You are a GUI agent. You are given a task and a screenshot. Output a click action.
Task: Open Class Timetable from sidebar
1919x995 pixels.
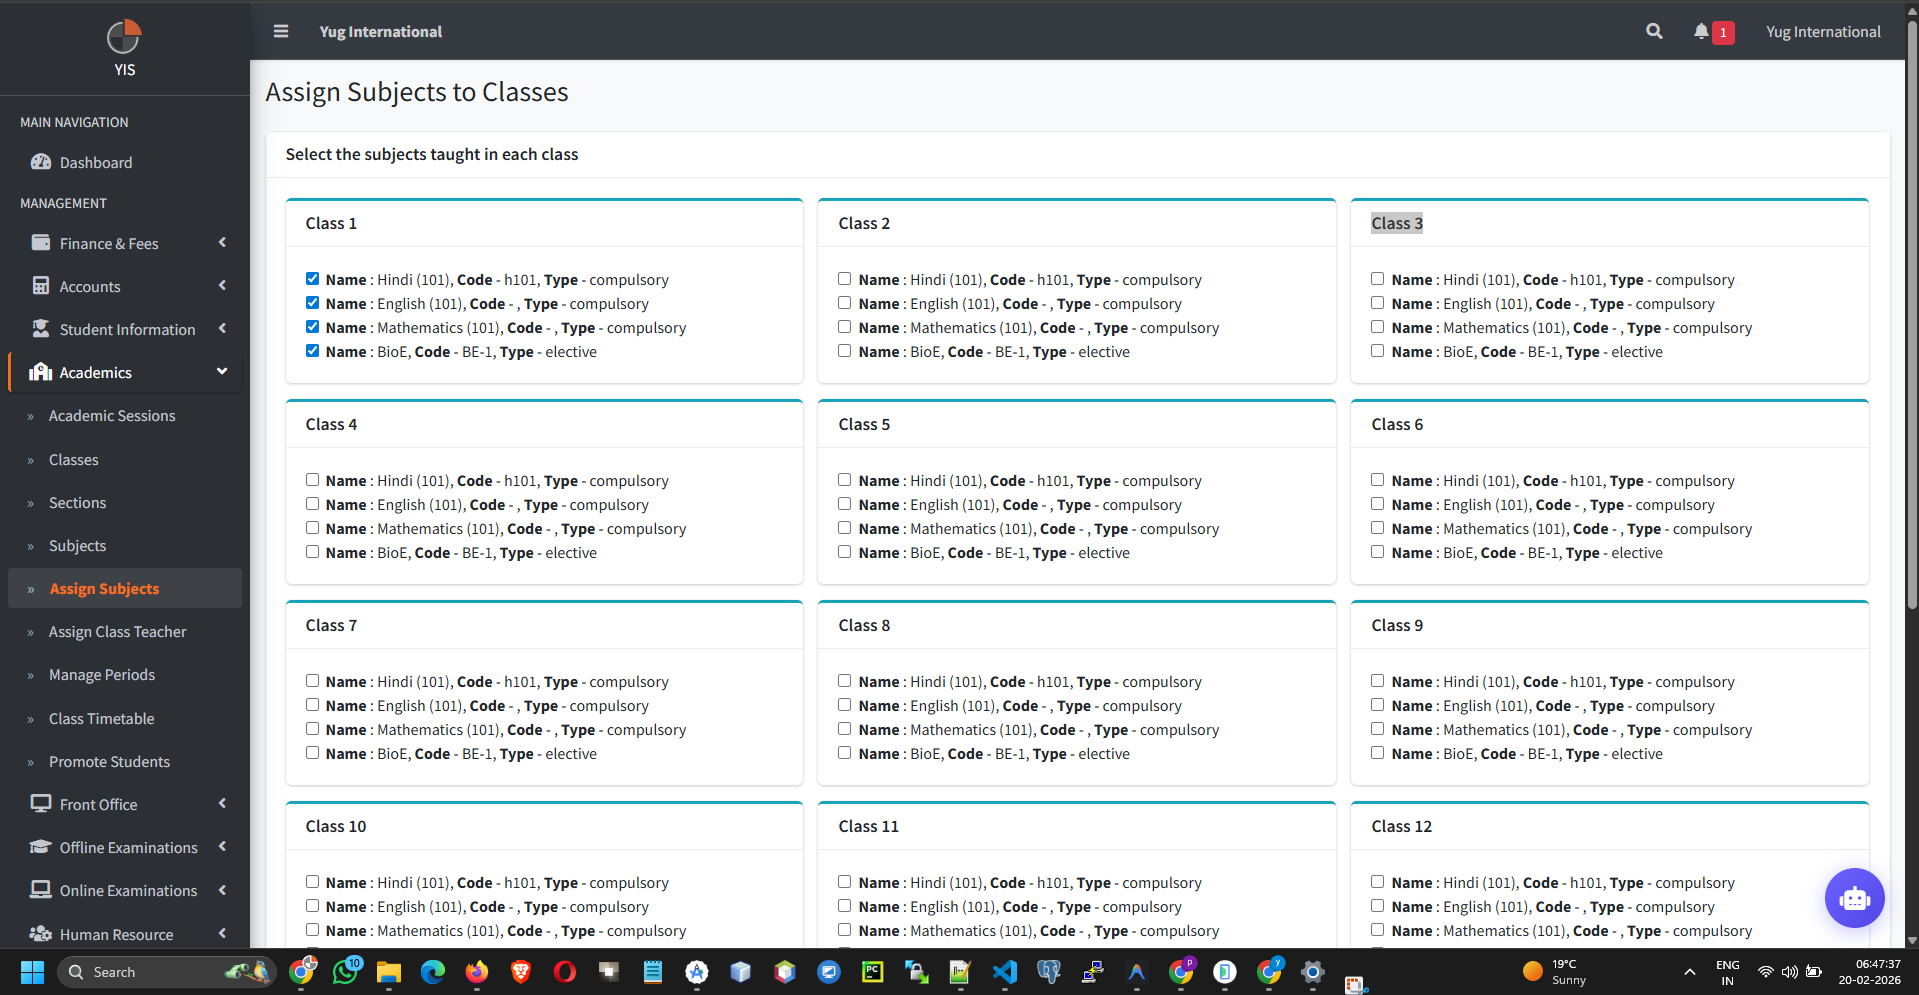(101, 718)
